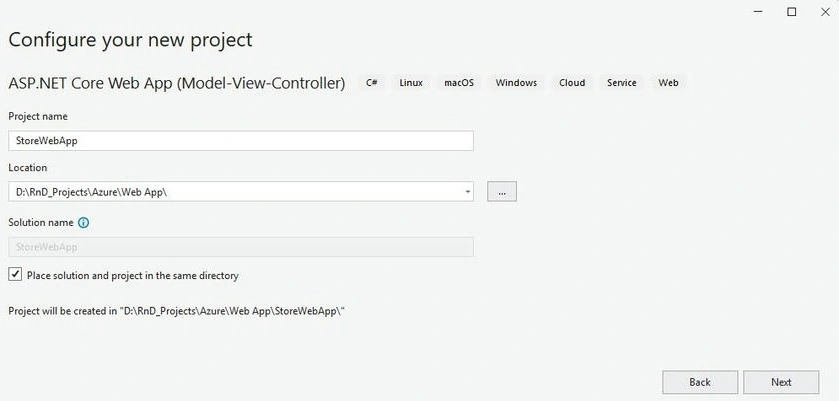Click the disabled Solution name field

pos(241,247)
